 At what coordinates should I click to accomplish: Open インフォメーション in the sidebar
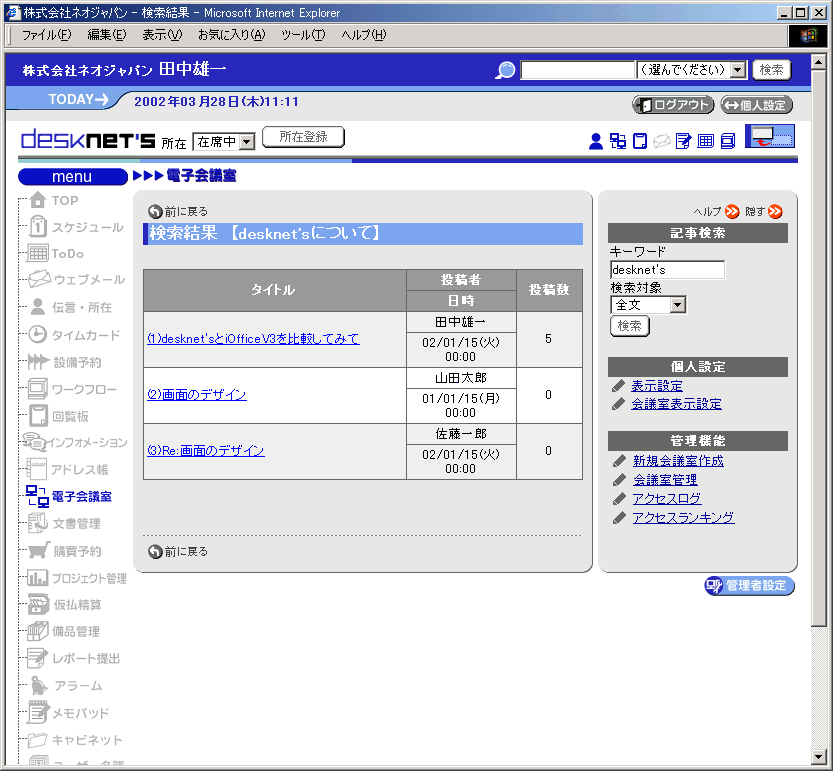tap(75, 442)
